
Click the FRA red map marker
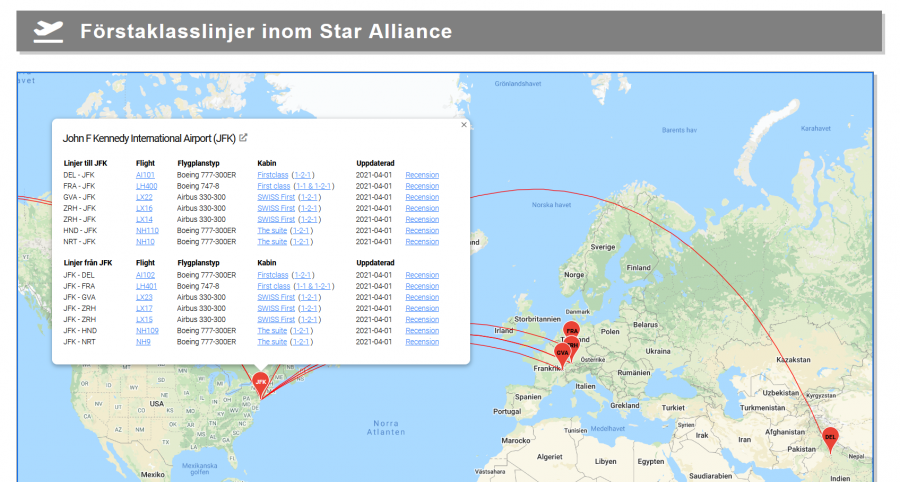[572, 330]
